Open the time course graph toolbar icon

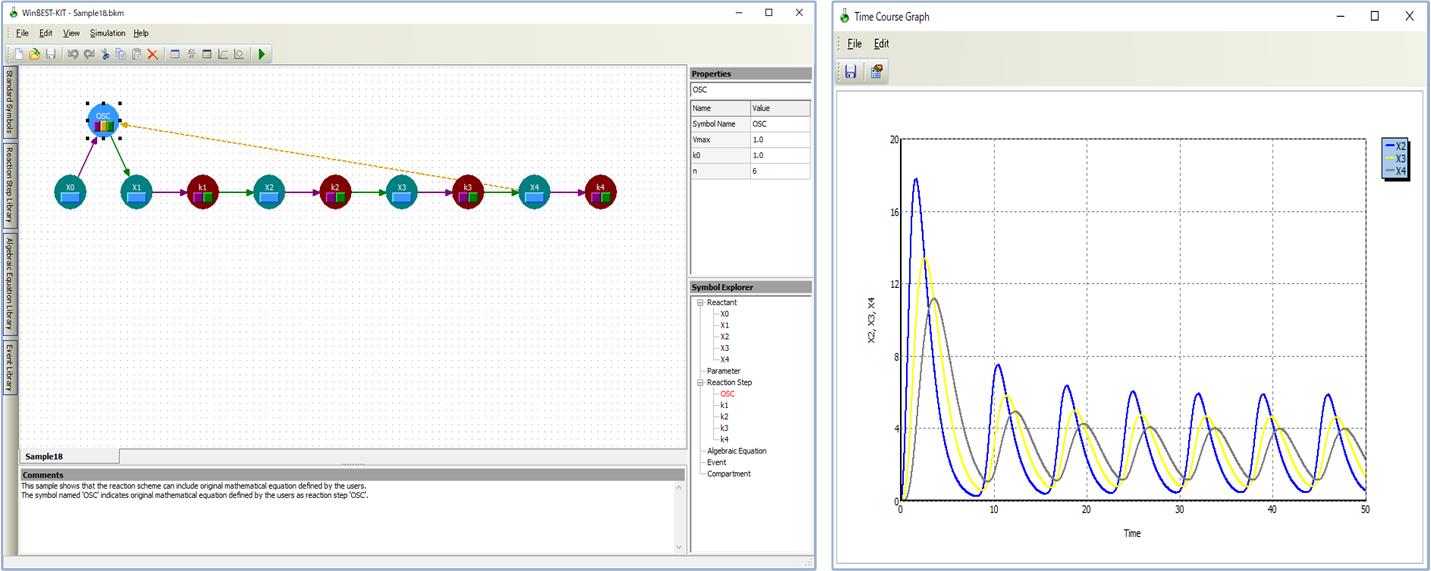point(223,54)
